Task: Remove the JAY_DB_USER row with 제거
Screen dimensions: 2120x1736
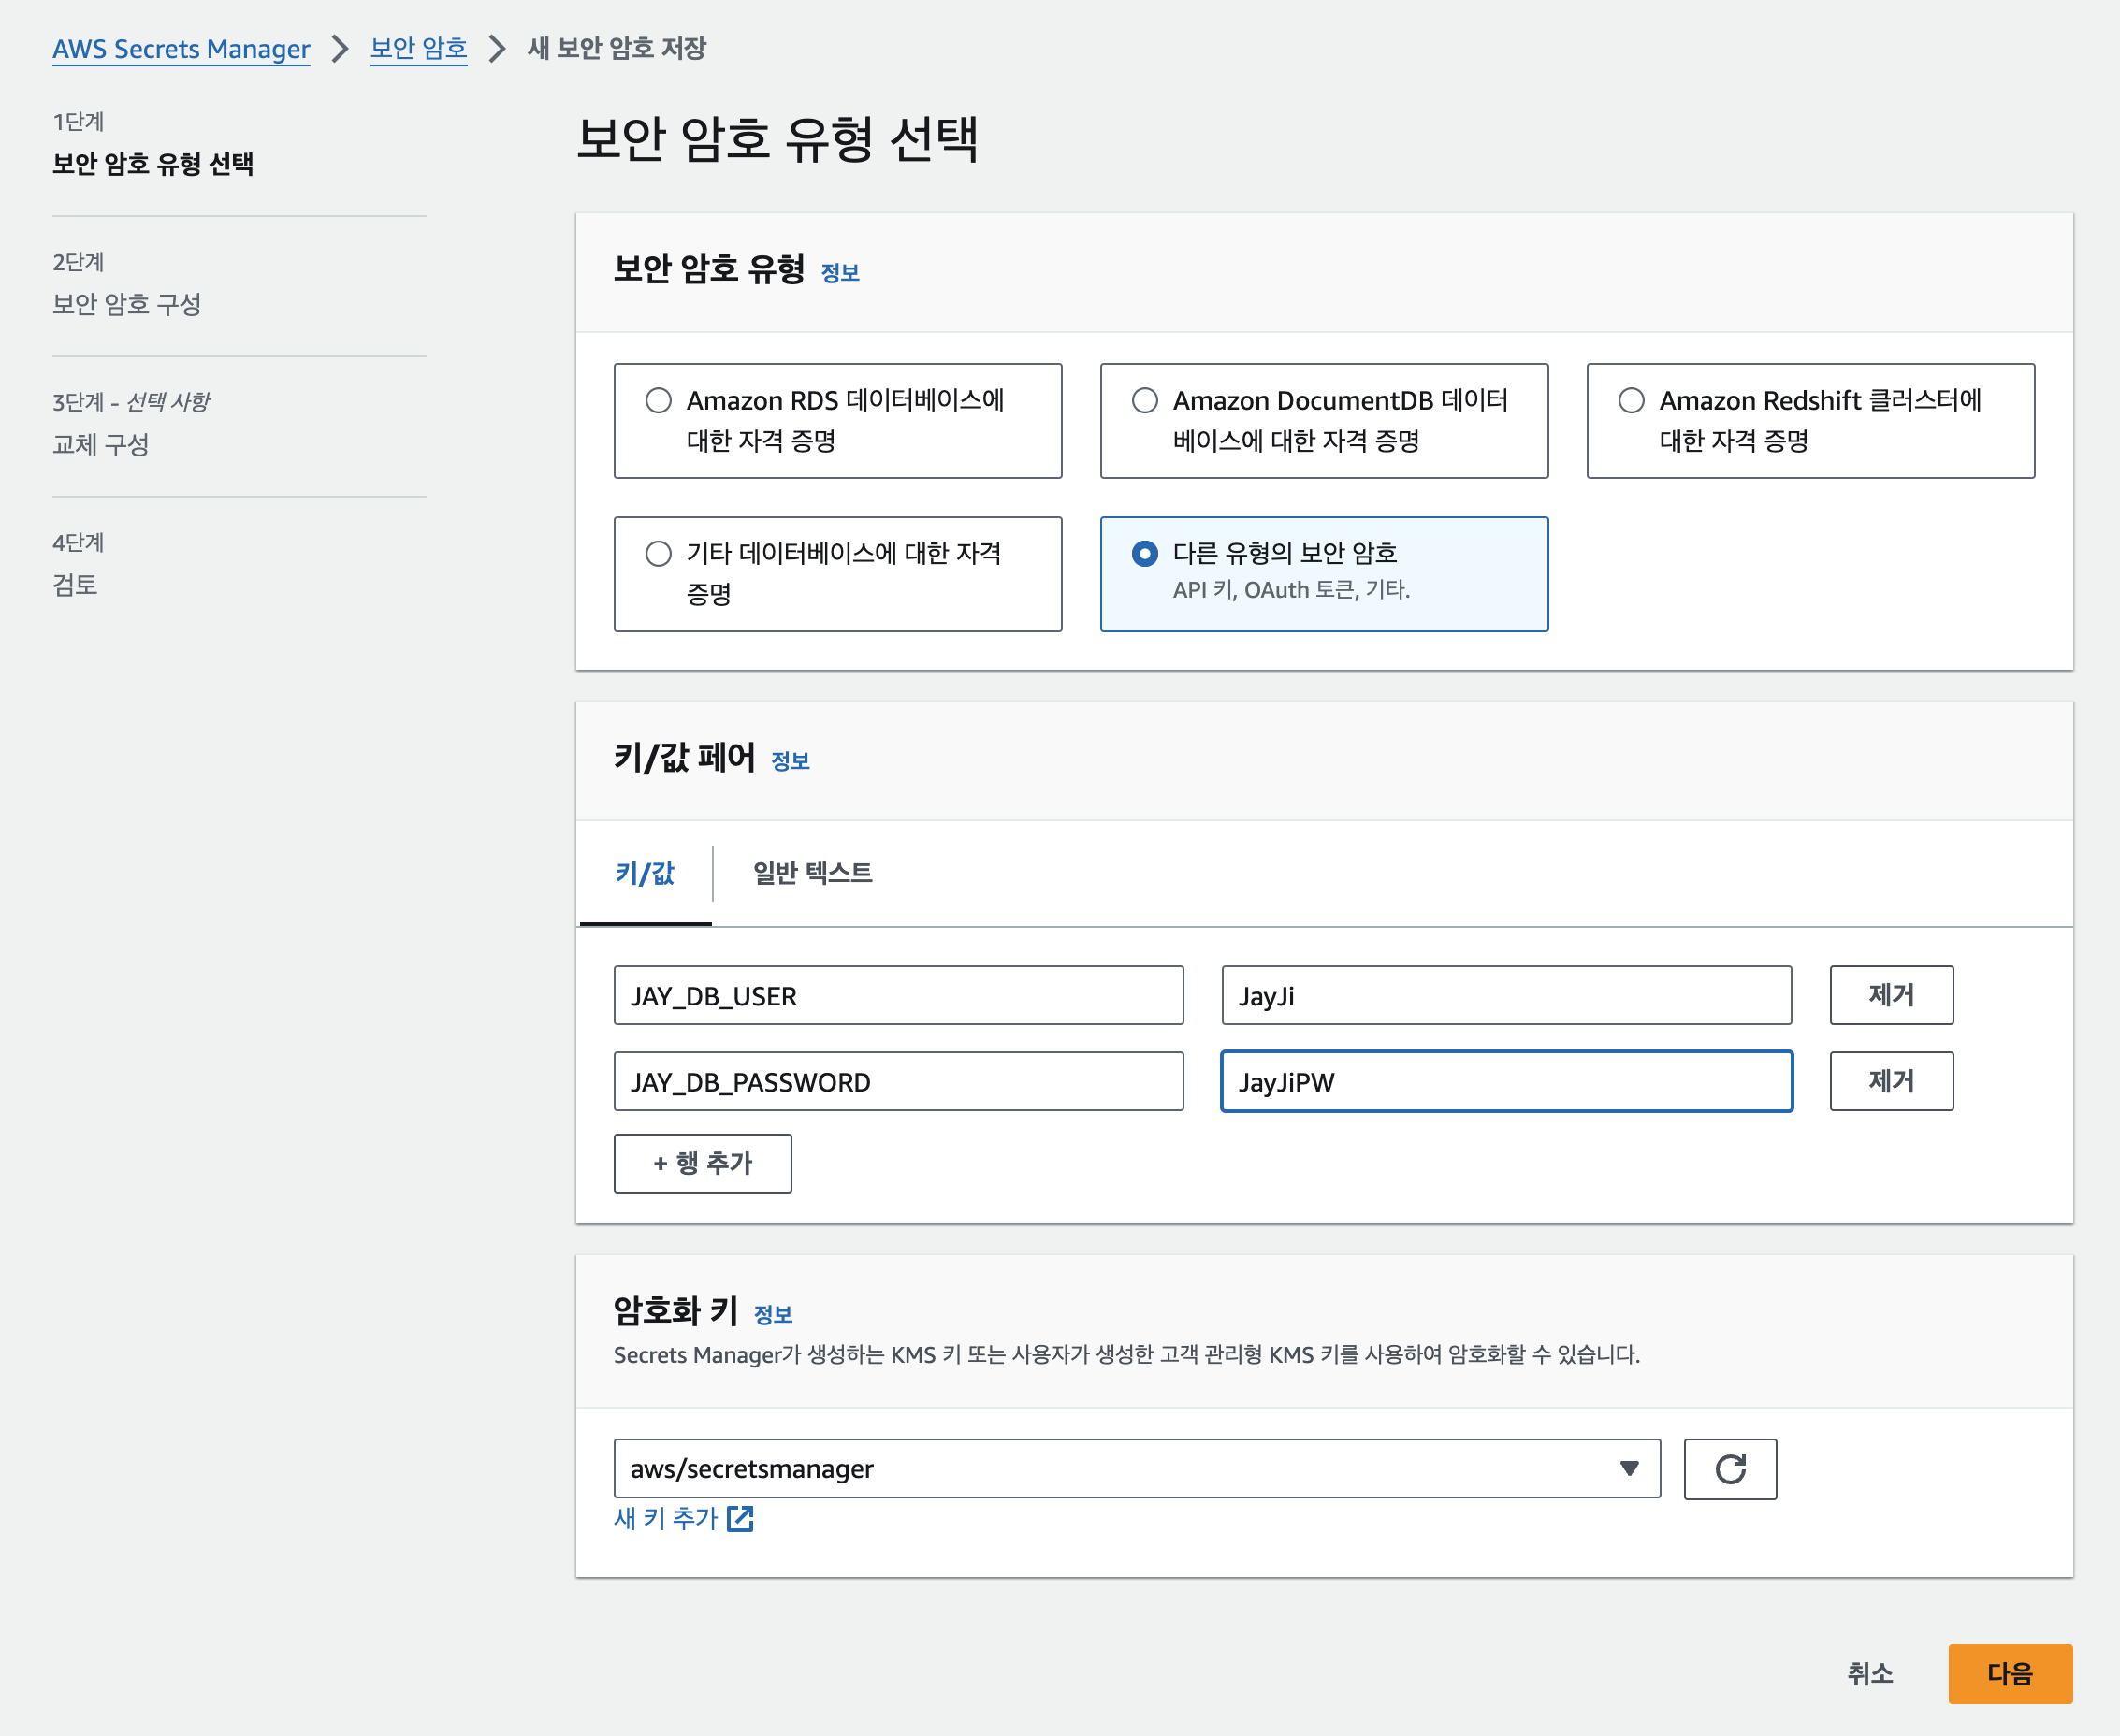Action: click(1890, 995)
